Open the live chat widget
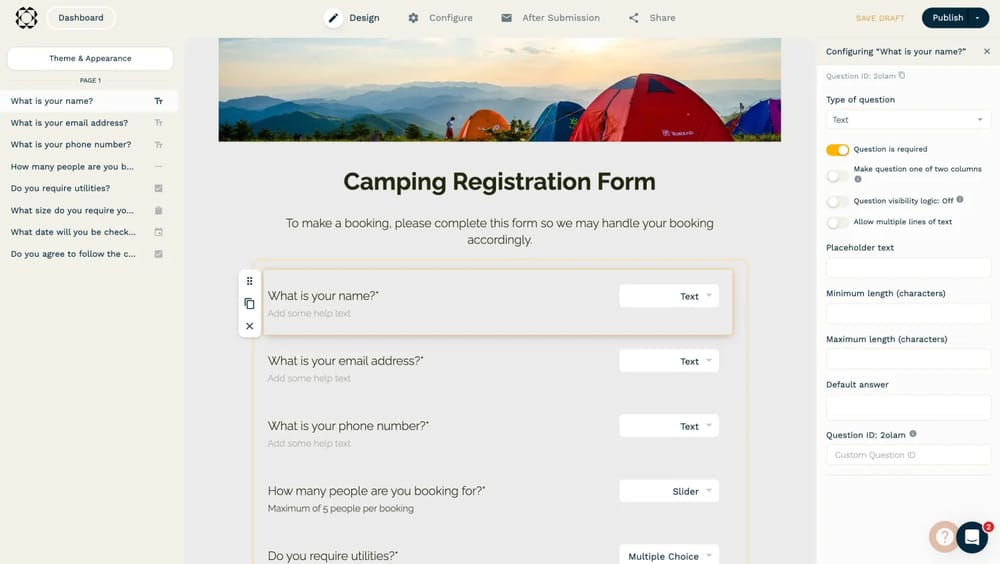Screen dimensions: 1000x564 point(972,537)
